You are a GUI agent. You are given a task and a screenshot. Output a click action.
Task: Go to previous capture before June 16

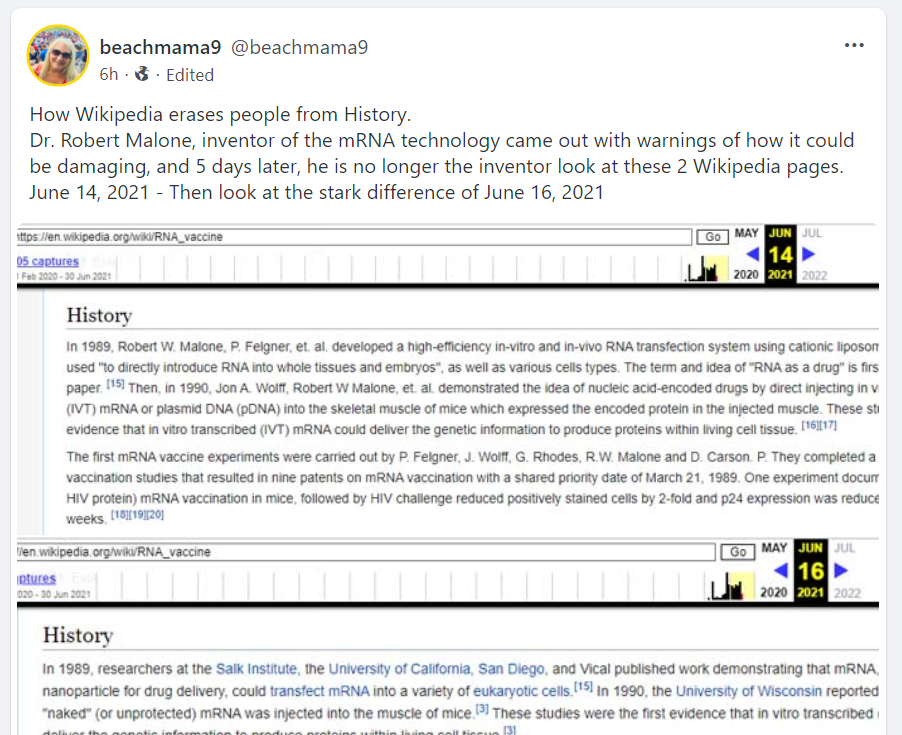[x=781, y=570]
